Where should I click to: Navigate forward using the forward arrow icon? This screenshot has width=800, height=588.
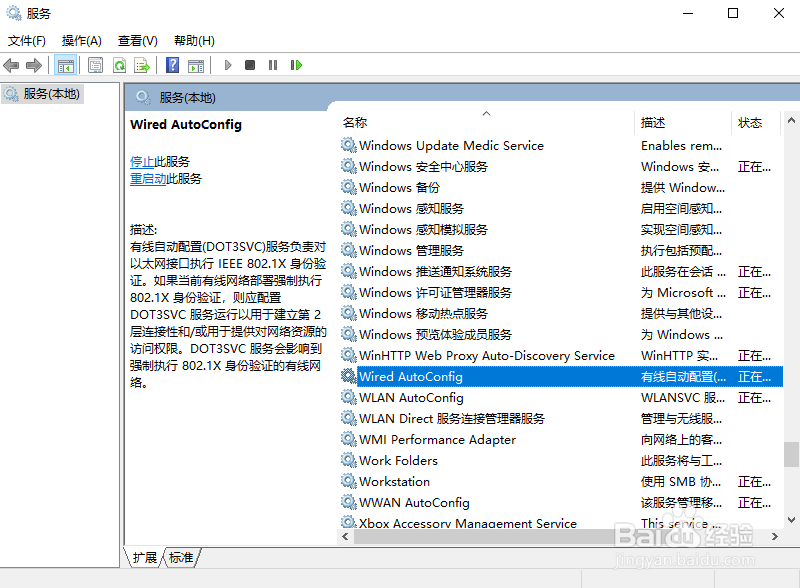[33, 64]
